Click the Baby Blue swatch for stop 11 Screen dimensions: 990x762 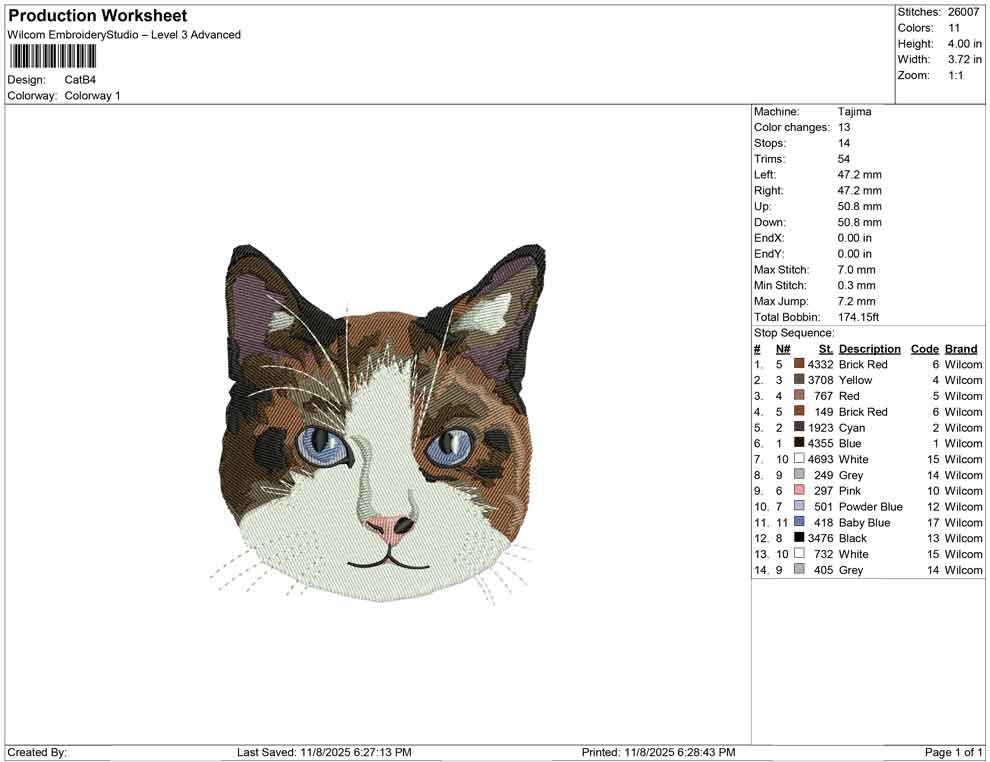click(798, 522)
